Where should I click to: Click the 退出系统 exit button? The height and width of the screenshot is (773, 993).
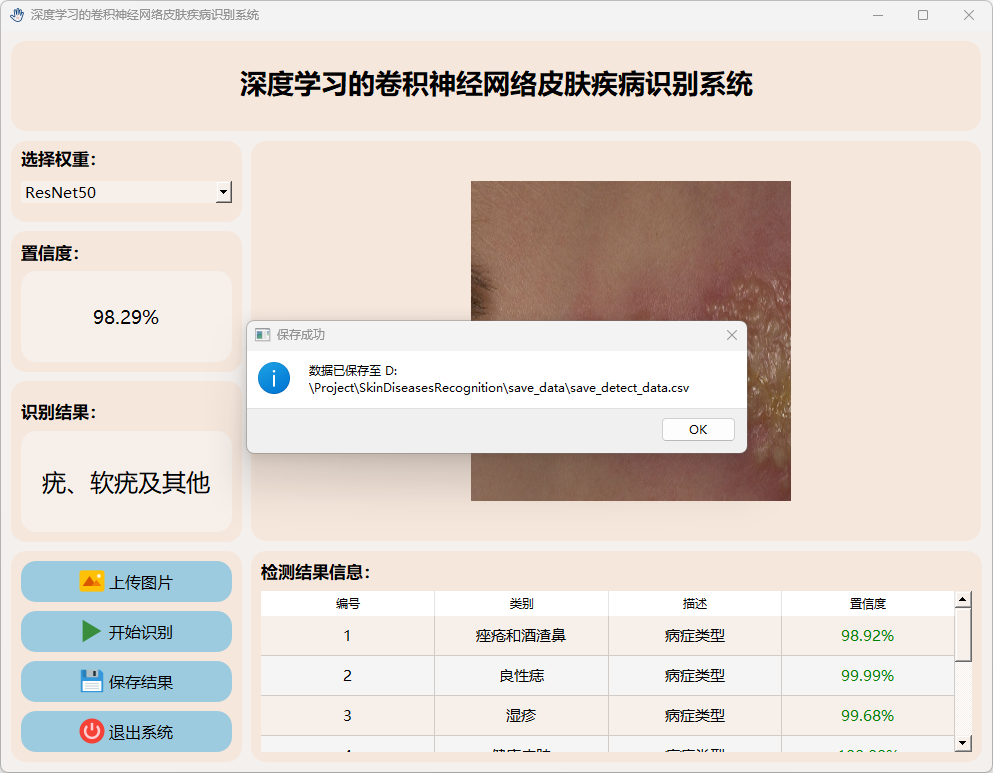[127, 732]
